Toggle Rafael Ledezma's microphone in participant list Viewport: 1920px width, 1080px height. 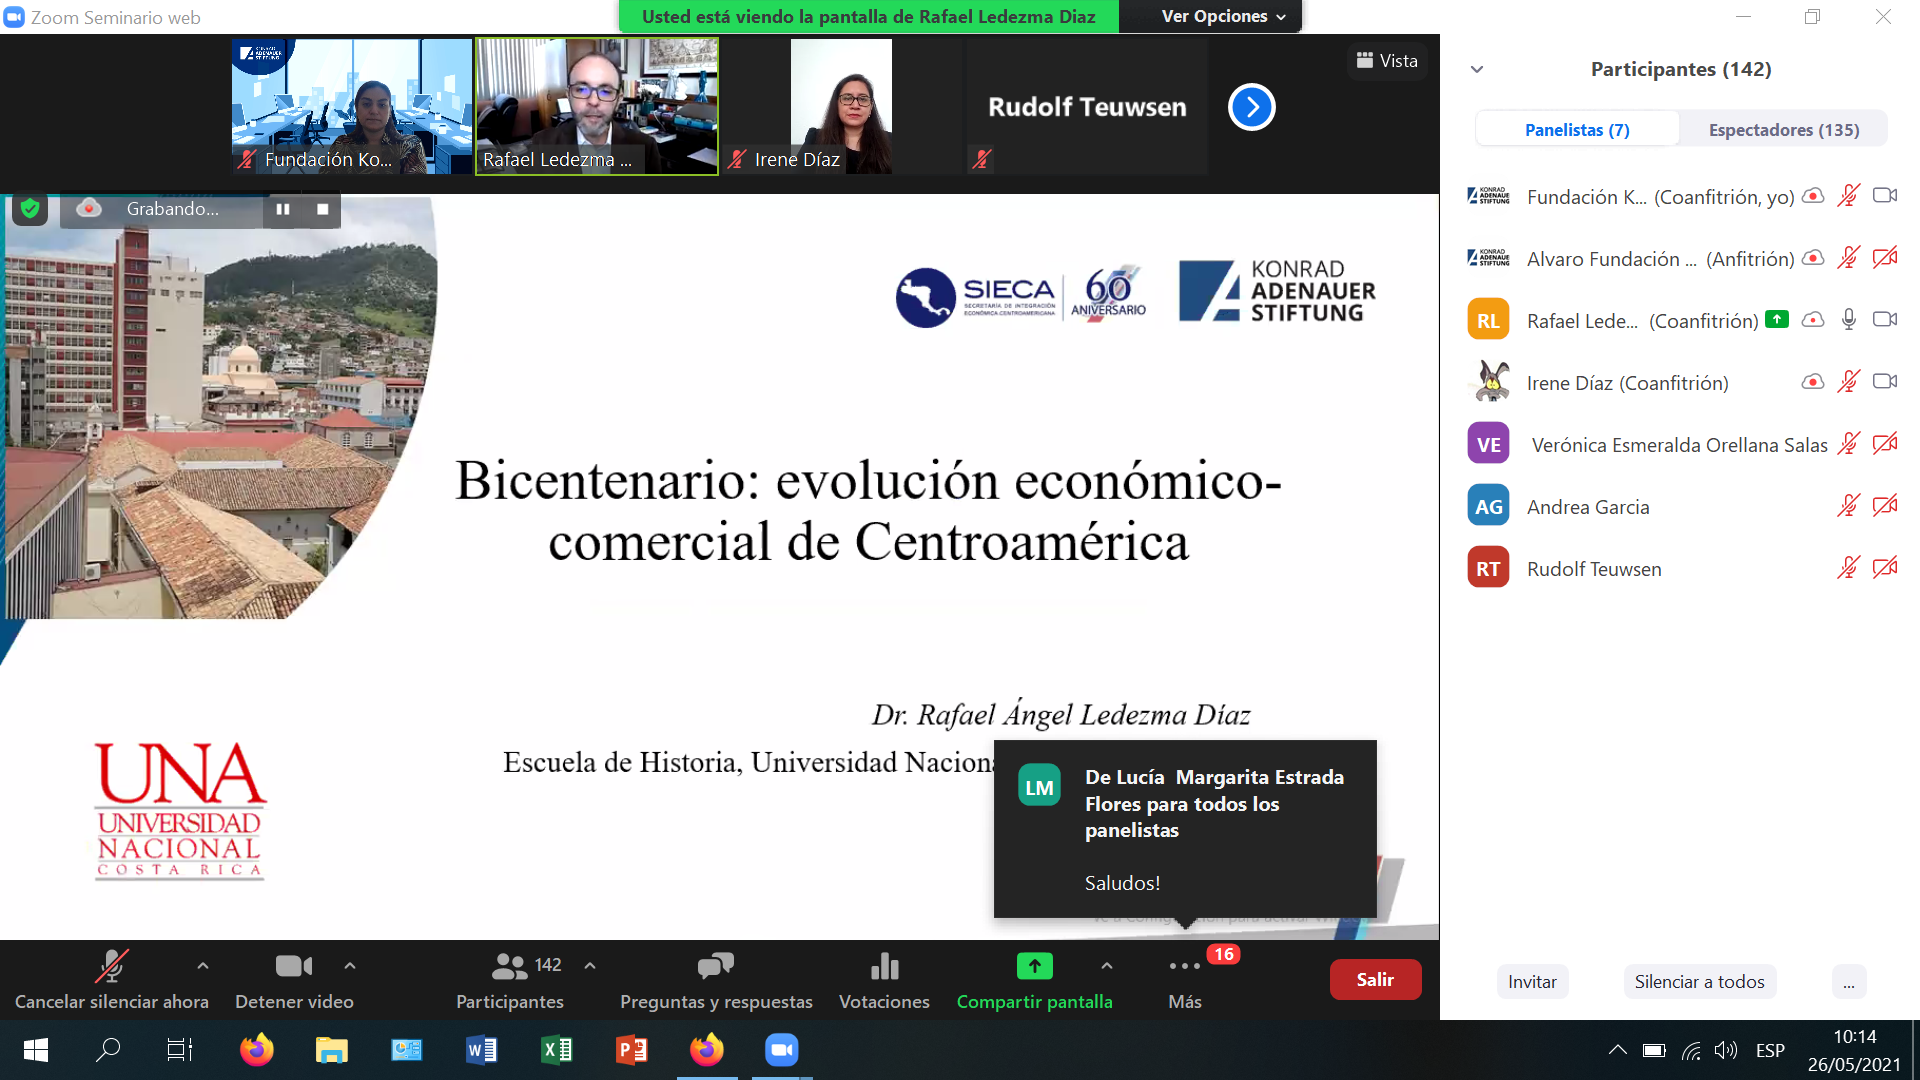pyautogui.click(x=1848, y=320)
